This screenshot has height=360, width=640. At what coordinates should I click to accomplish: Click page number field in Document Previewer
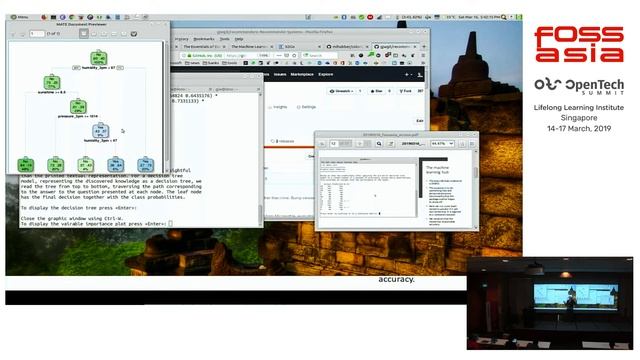pyautogui.click(x=37, y=33)
